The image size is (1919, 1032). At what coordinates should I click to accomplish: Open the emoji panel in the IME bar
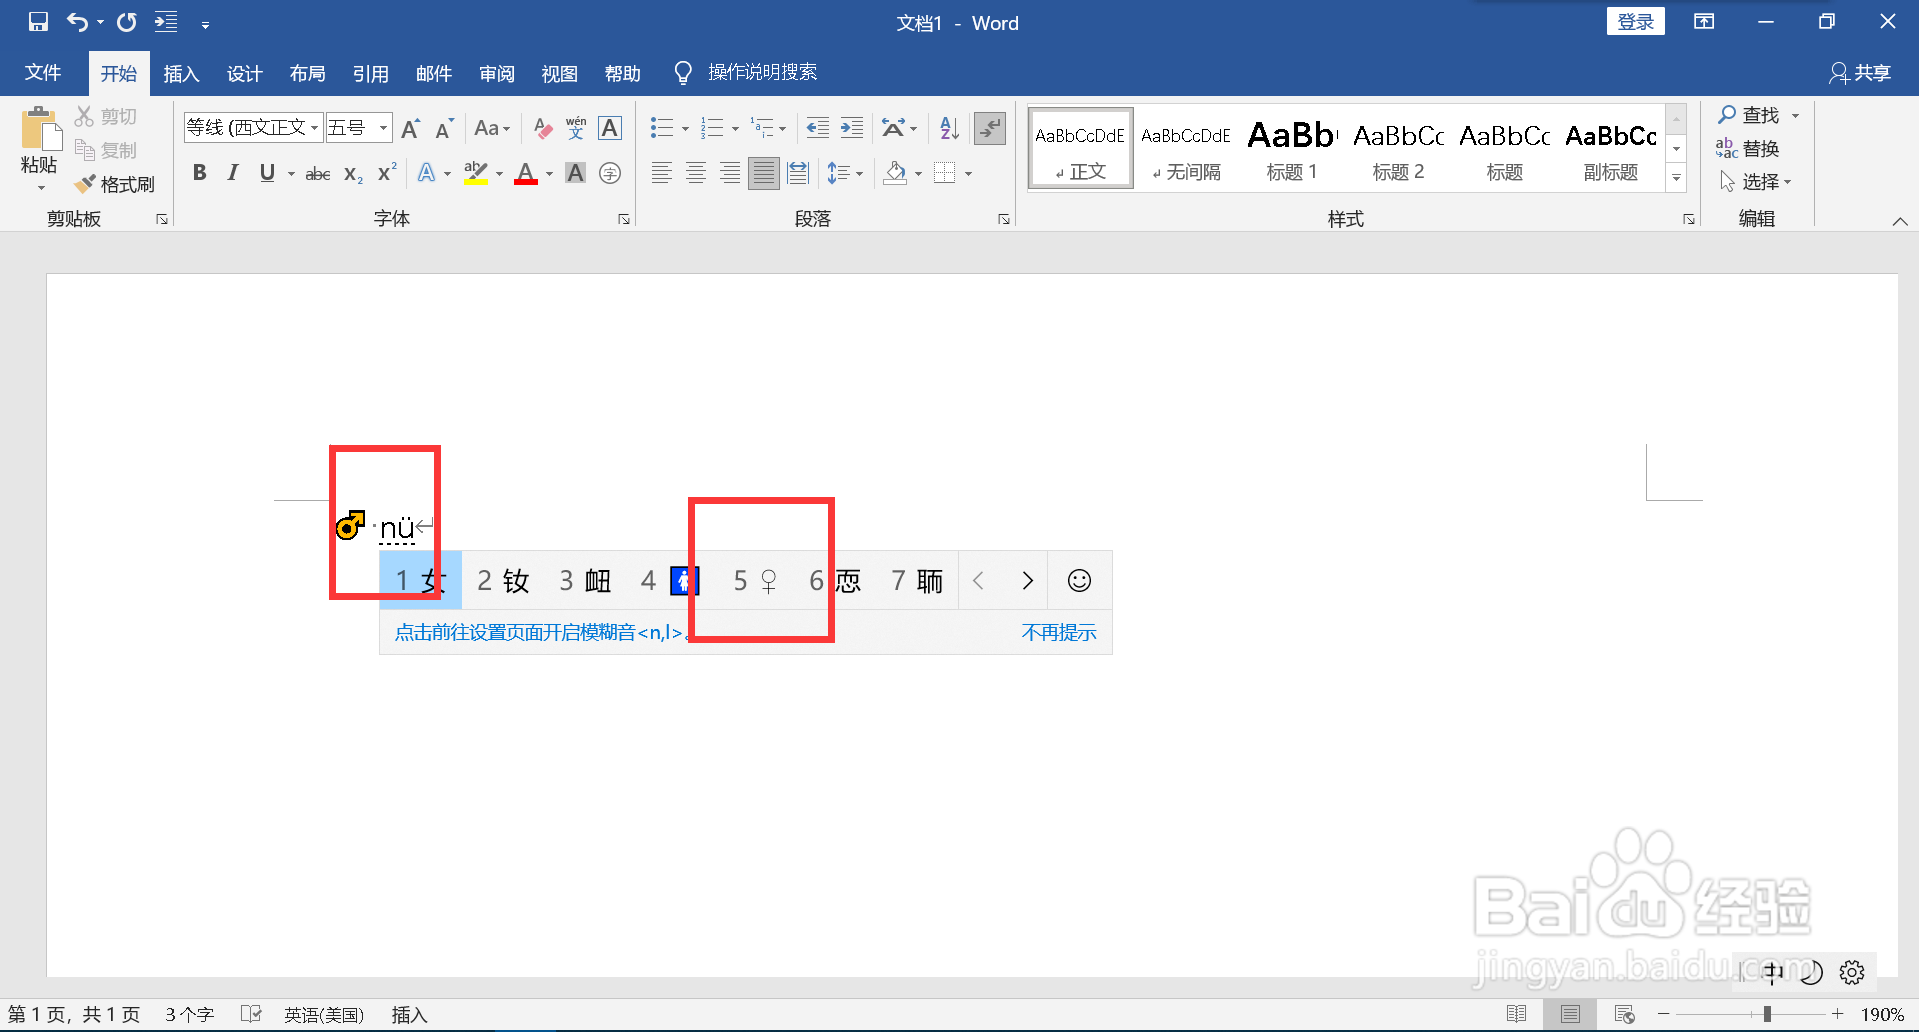pyautogui.click(x=1079, y=580)
